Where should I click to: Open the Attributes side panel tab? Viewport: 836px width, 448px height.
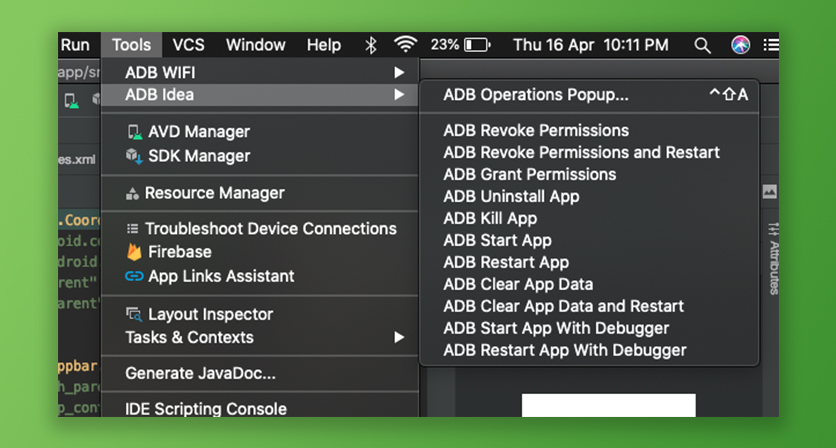(773, 259)
